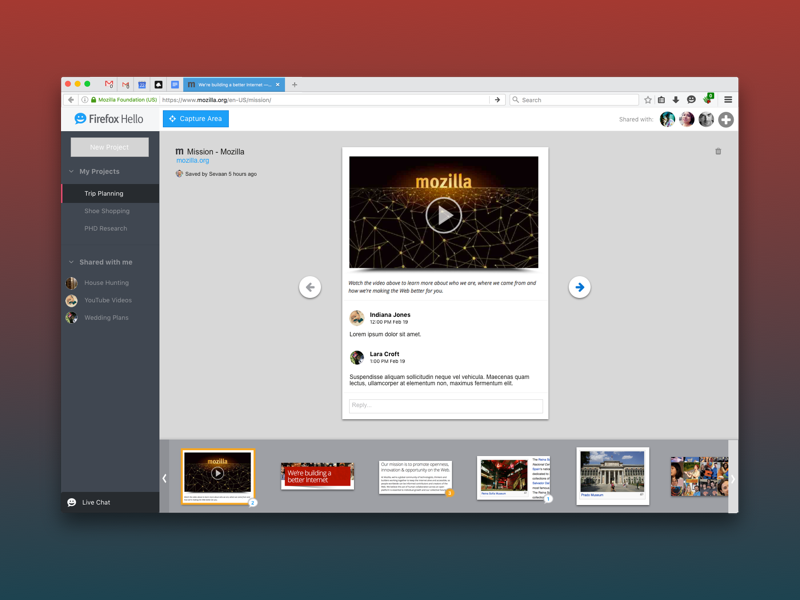Select the people collage thumbnail

(x=699, y=477)
